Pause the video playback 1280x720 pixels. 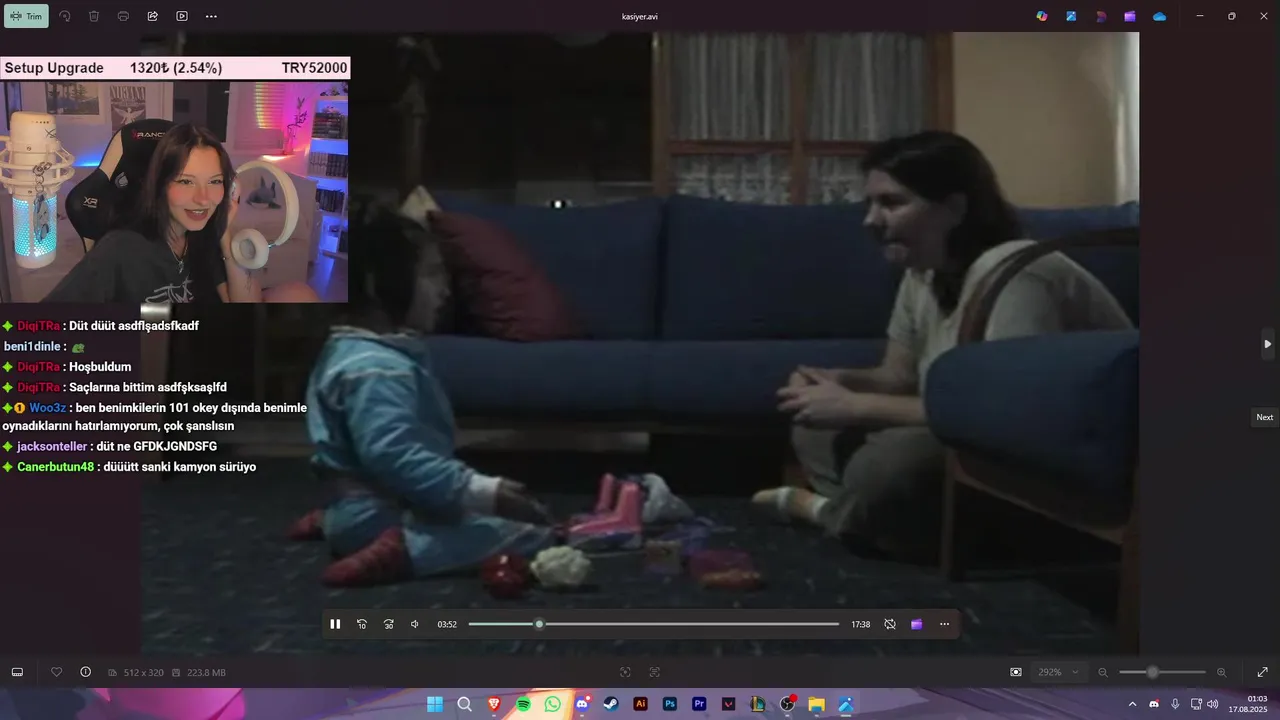tap(335, 624)
